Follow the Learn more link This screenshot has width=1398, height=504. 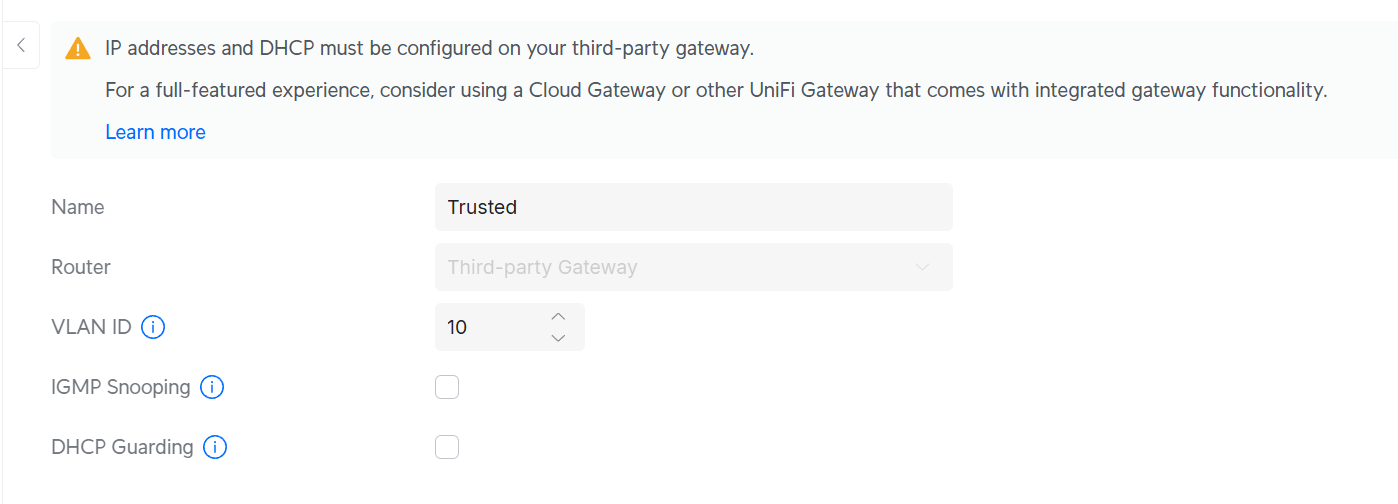[155, 132]
